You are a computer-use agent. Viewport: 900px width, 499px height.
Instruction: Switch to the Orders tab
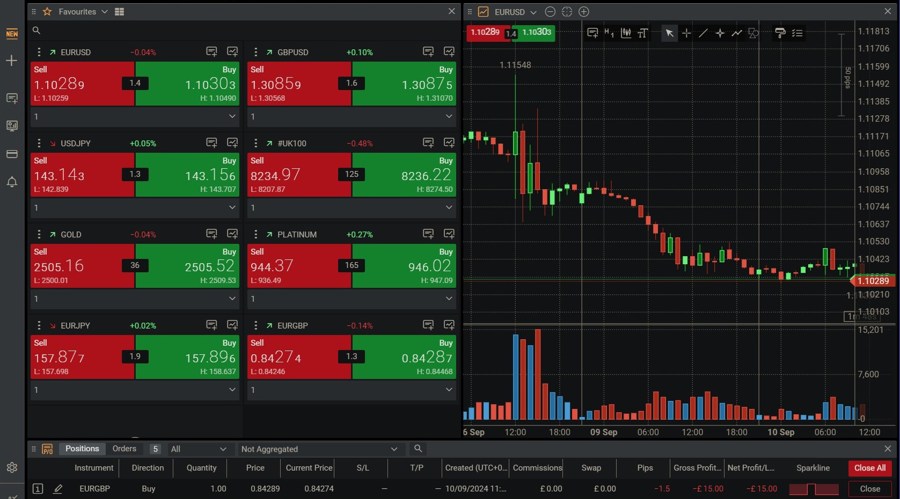[124, 449]
